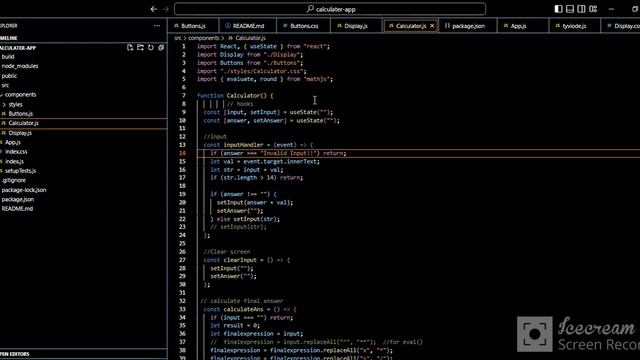This screenshot has height=360, width=640.
Task: Switch to package.json tab
Action: click(x=468, y=26)
